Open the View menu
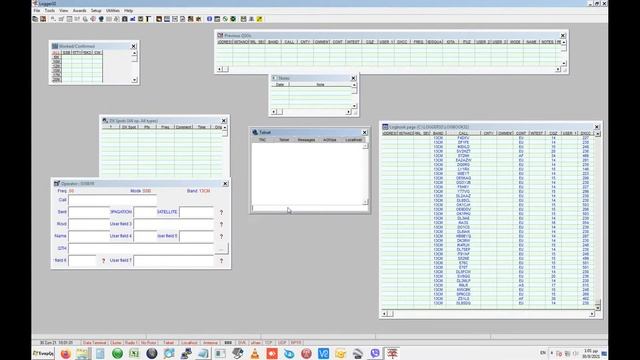 point(64,11)
